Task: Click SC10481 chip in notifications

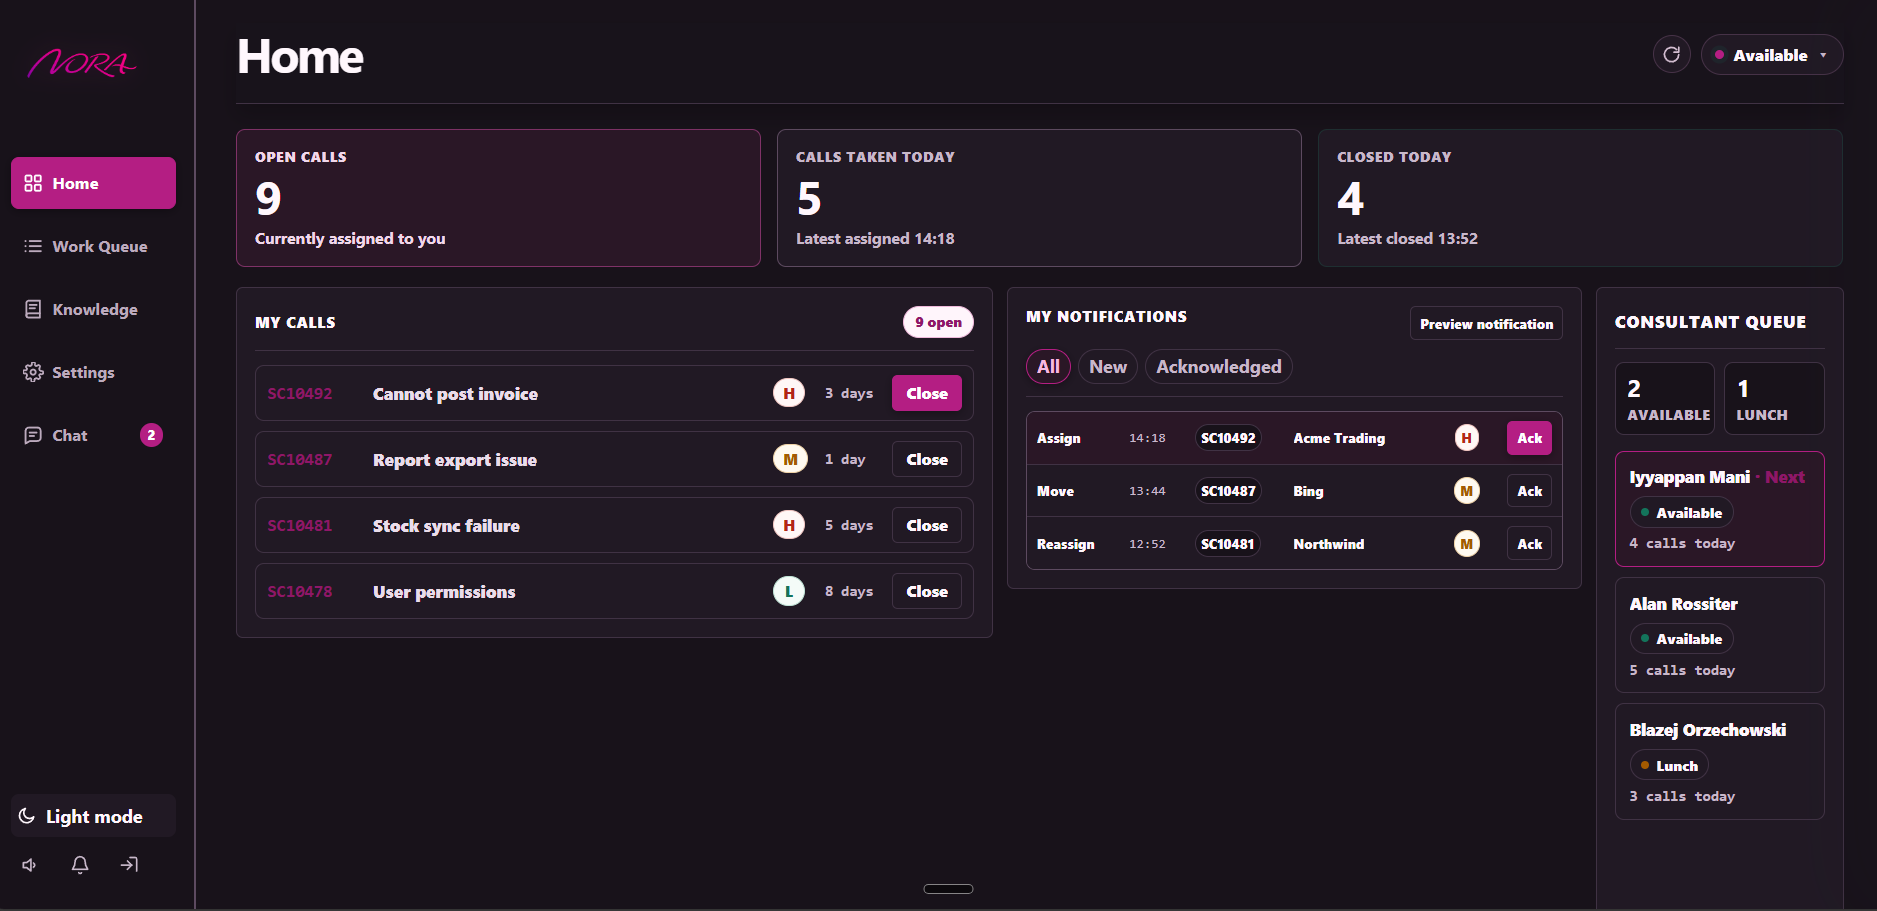Action: 1228,544
